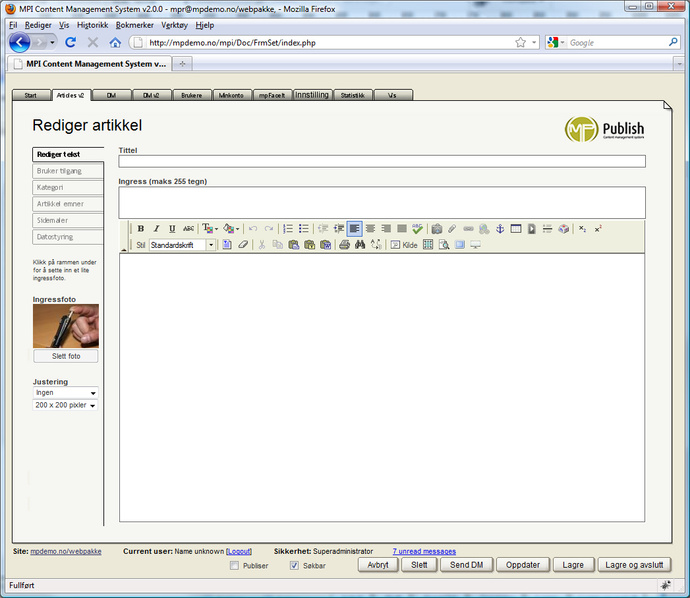
Task: Open the Standardskrift style dropdown
Action: [x=183, y=245]
